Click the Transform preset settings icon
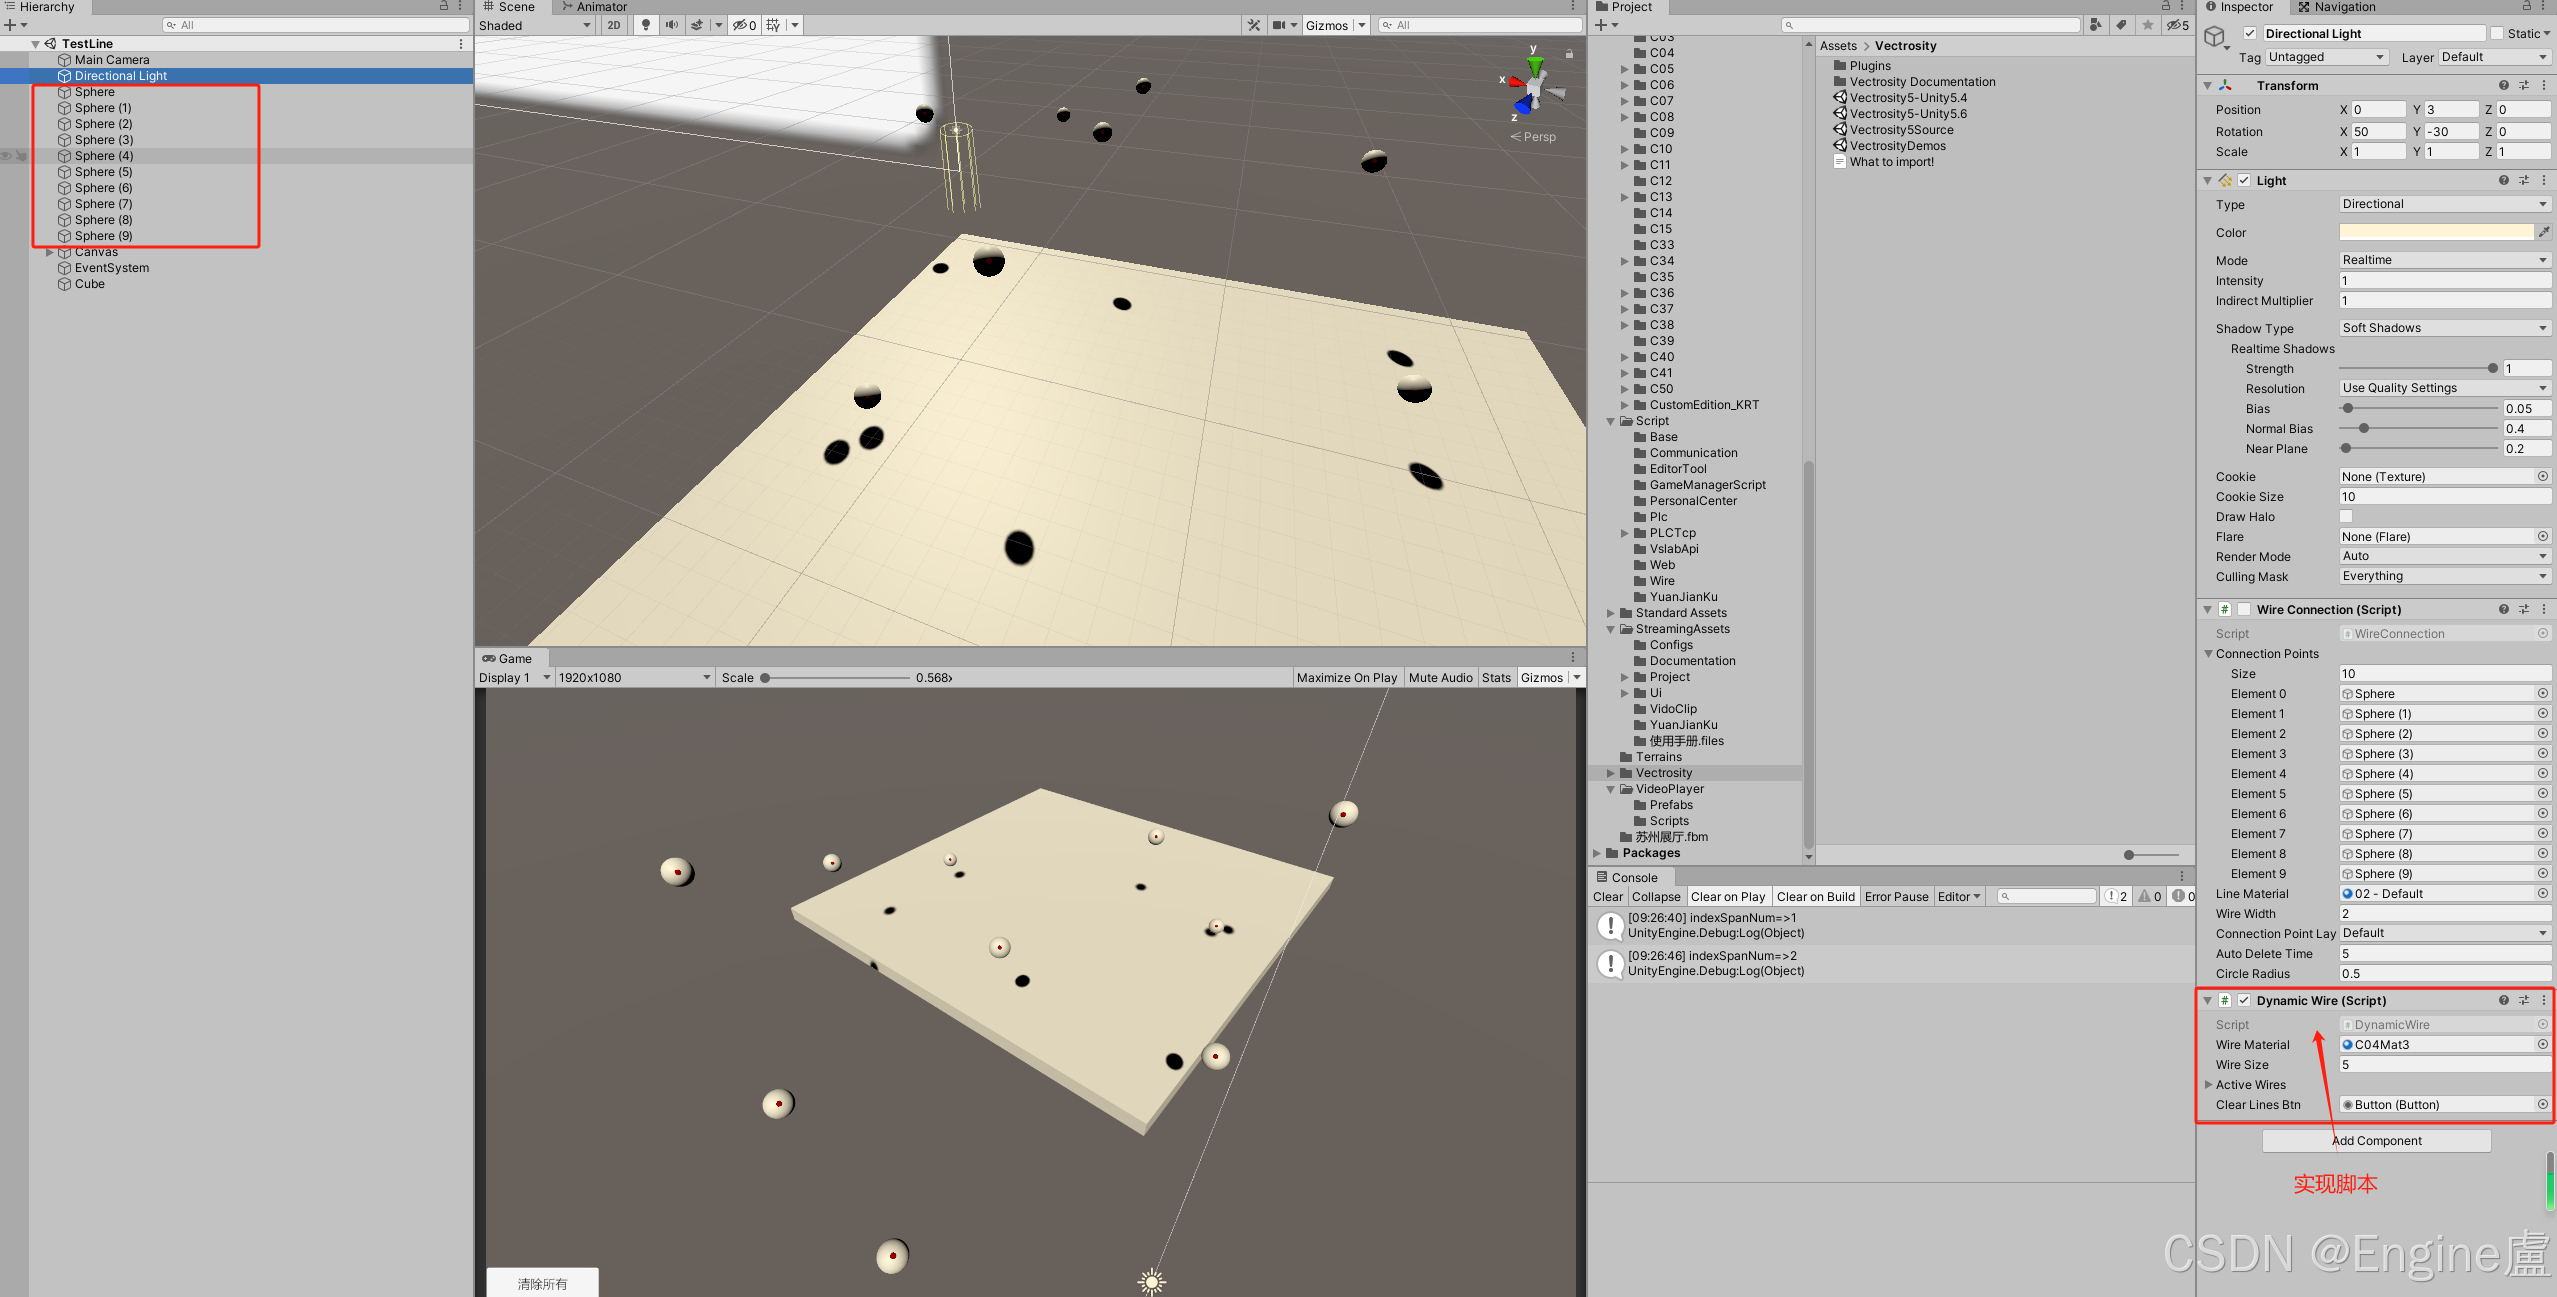2557x1297 pixels. click(2524, 85)
